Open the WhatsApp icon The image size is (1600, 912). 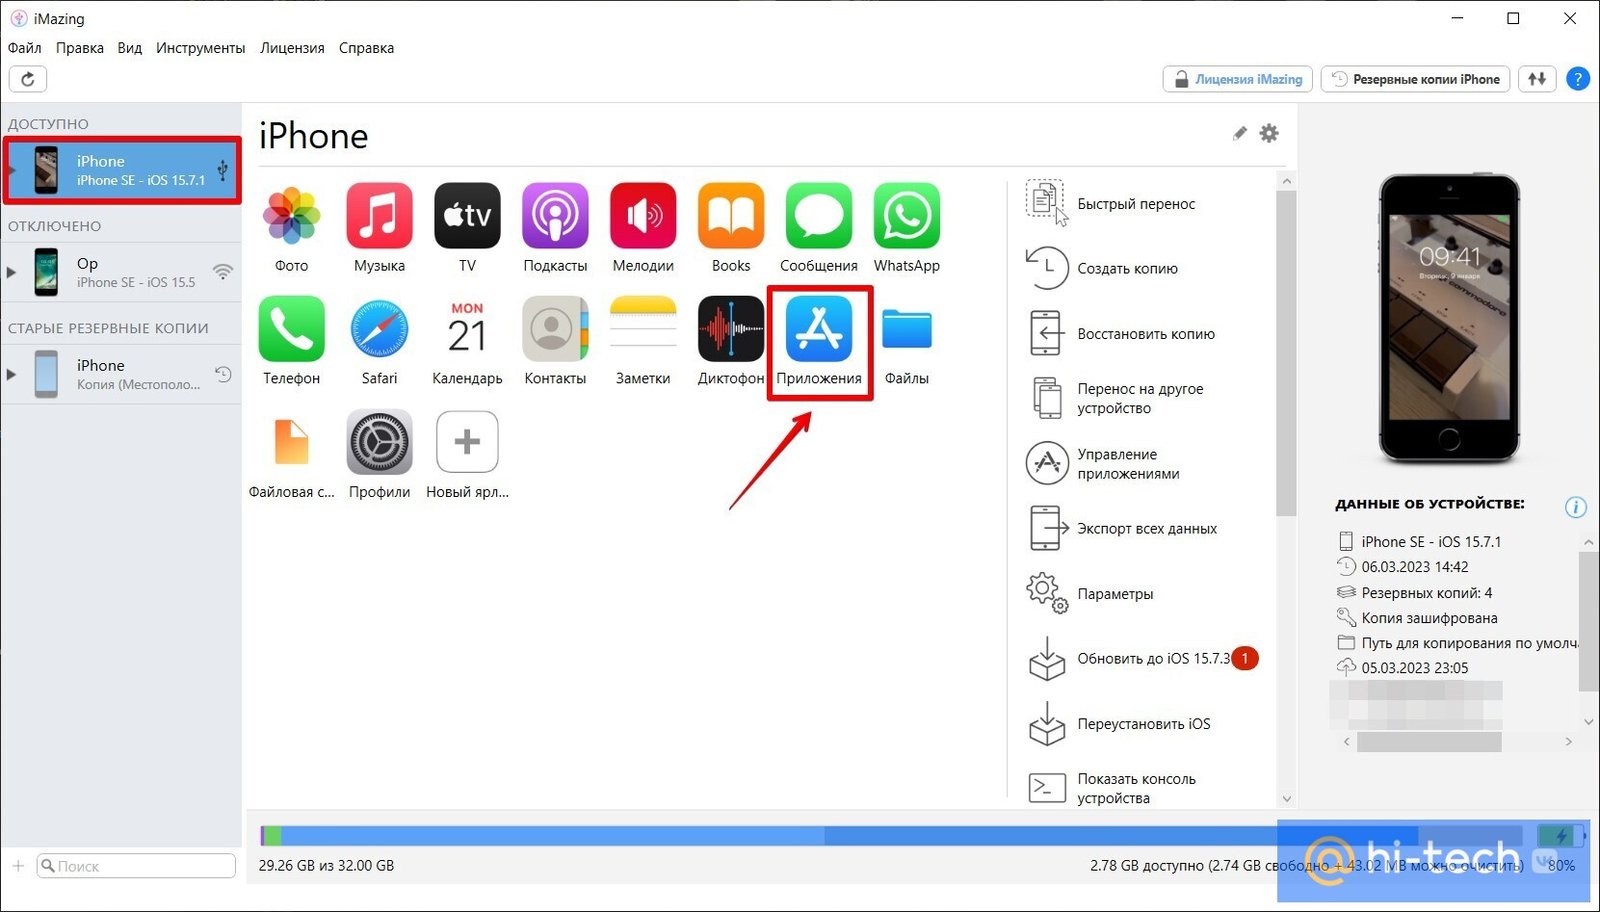[x=907, y=215]
